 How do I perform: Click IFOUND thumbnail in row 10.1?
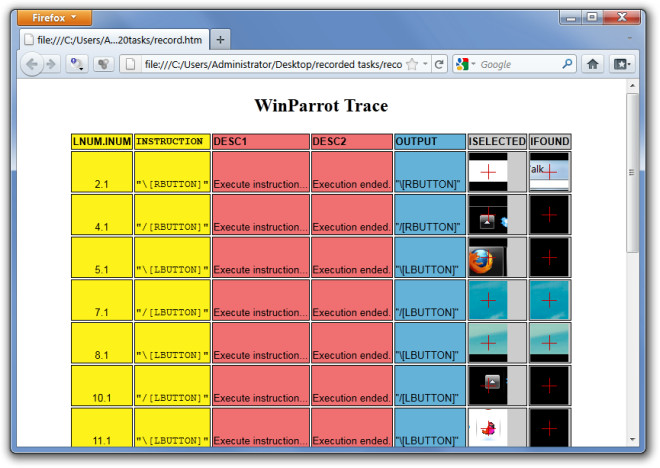[x=549, y=386]
